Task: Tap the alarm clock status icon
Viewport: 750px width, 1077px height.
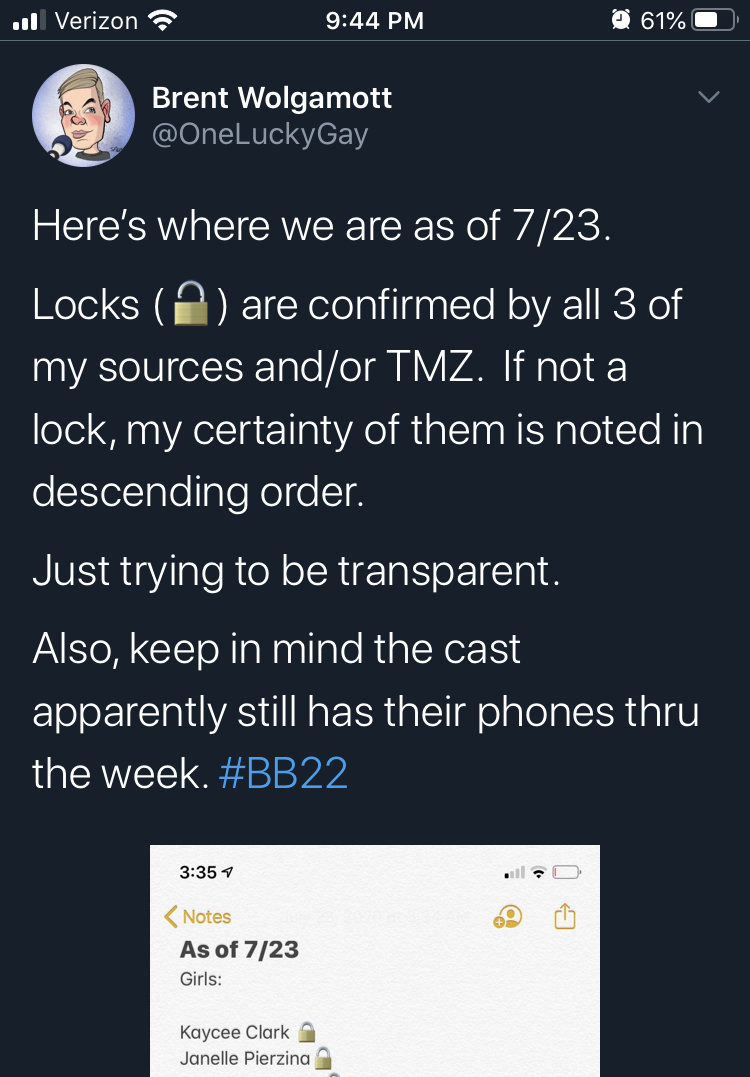Action: (x=621, y=21)
